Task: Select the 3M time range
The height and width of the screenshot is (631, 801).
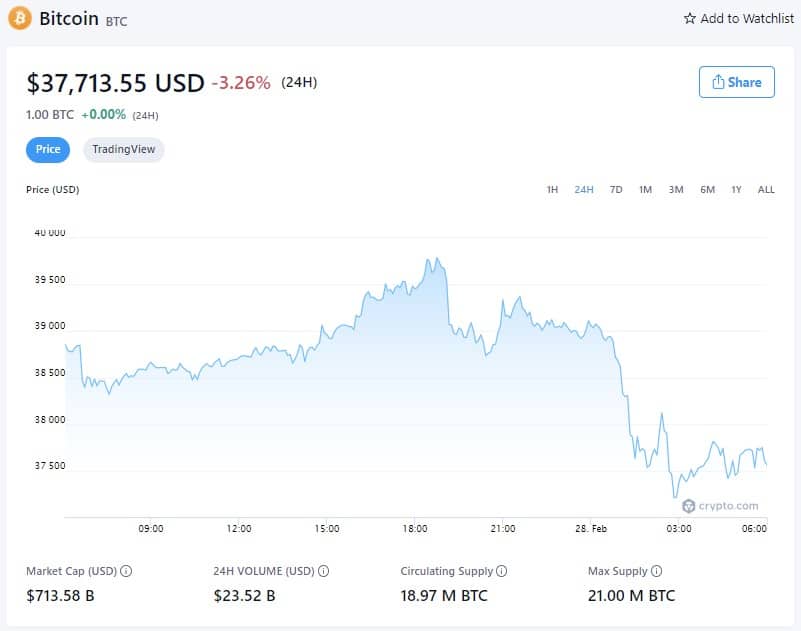Action: click(676, 190)
